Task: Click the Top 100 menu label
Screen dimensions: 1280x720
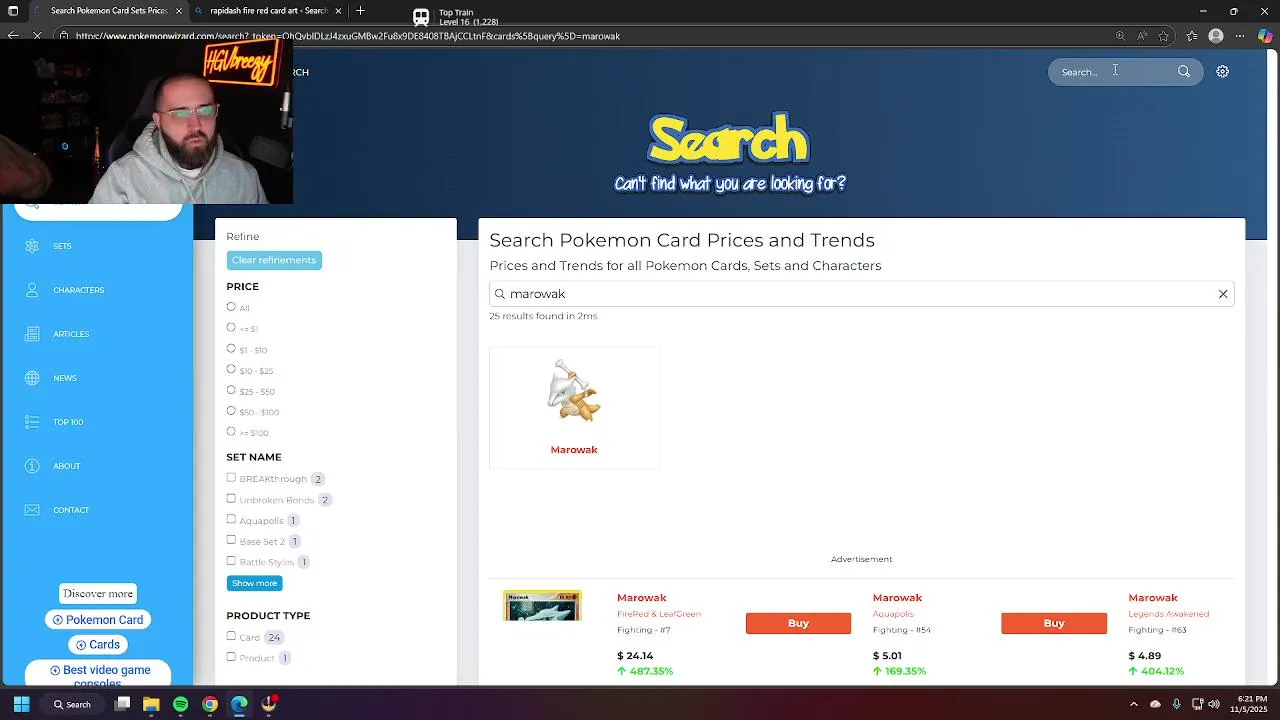Action: pyautogui.click(x=68, y=422)
